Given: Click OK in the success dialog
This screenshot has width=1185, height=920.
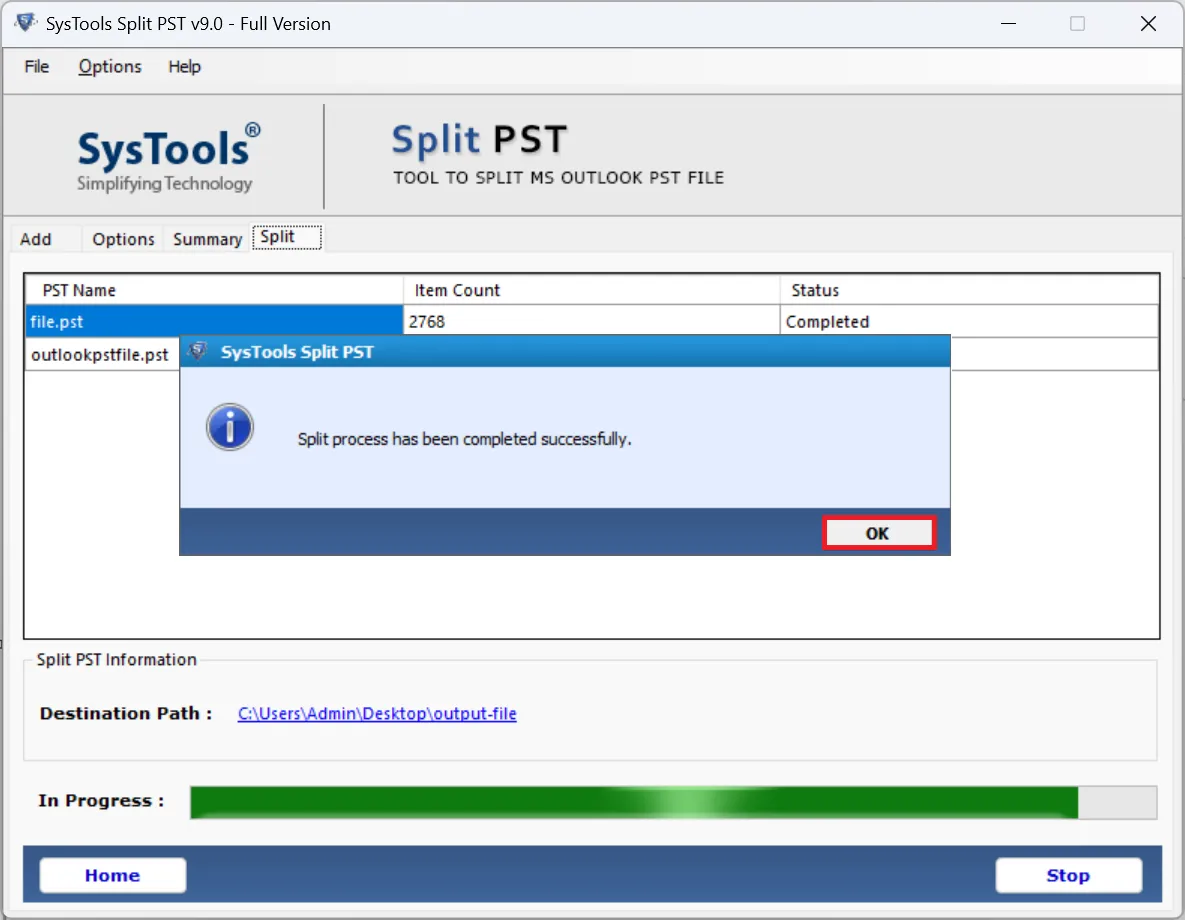Looking at the screenshot, I should tap(878, 533).
